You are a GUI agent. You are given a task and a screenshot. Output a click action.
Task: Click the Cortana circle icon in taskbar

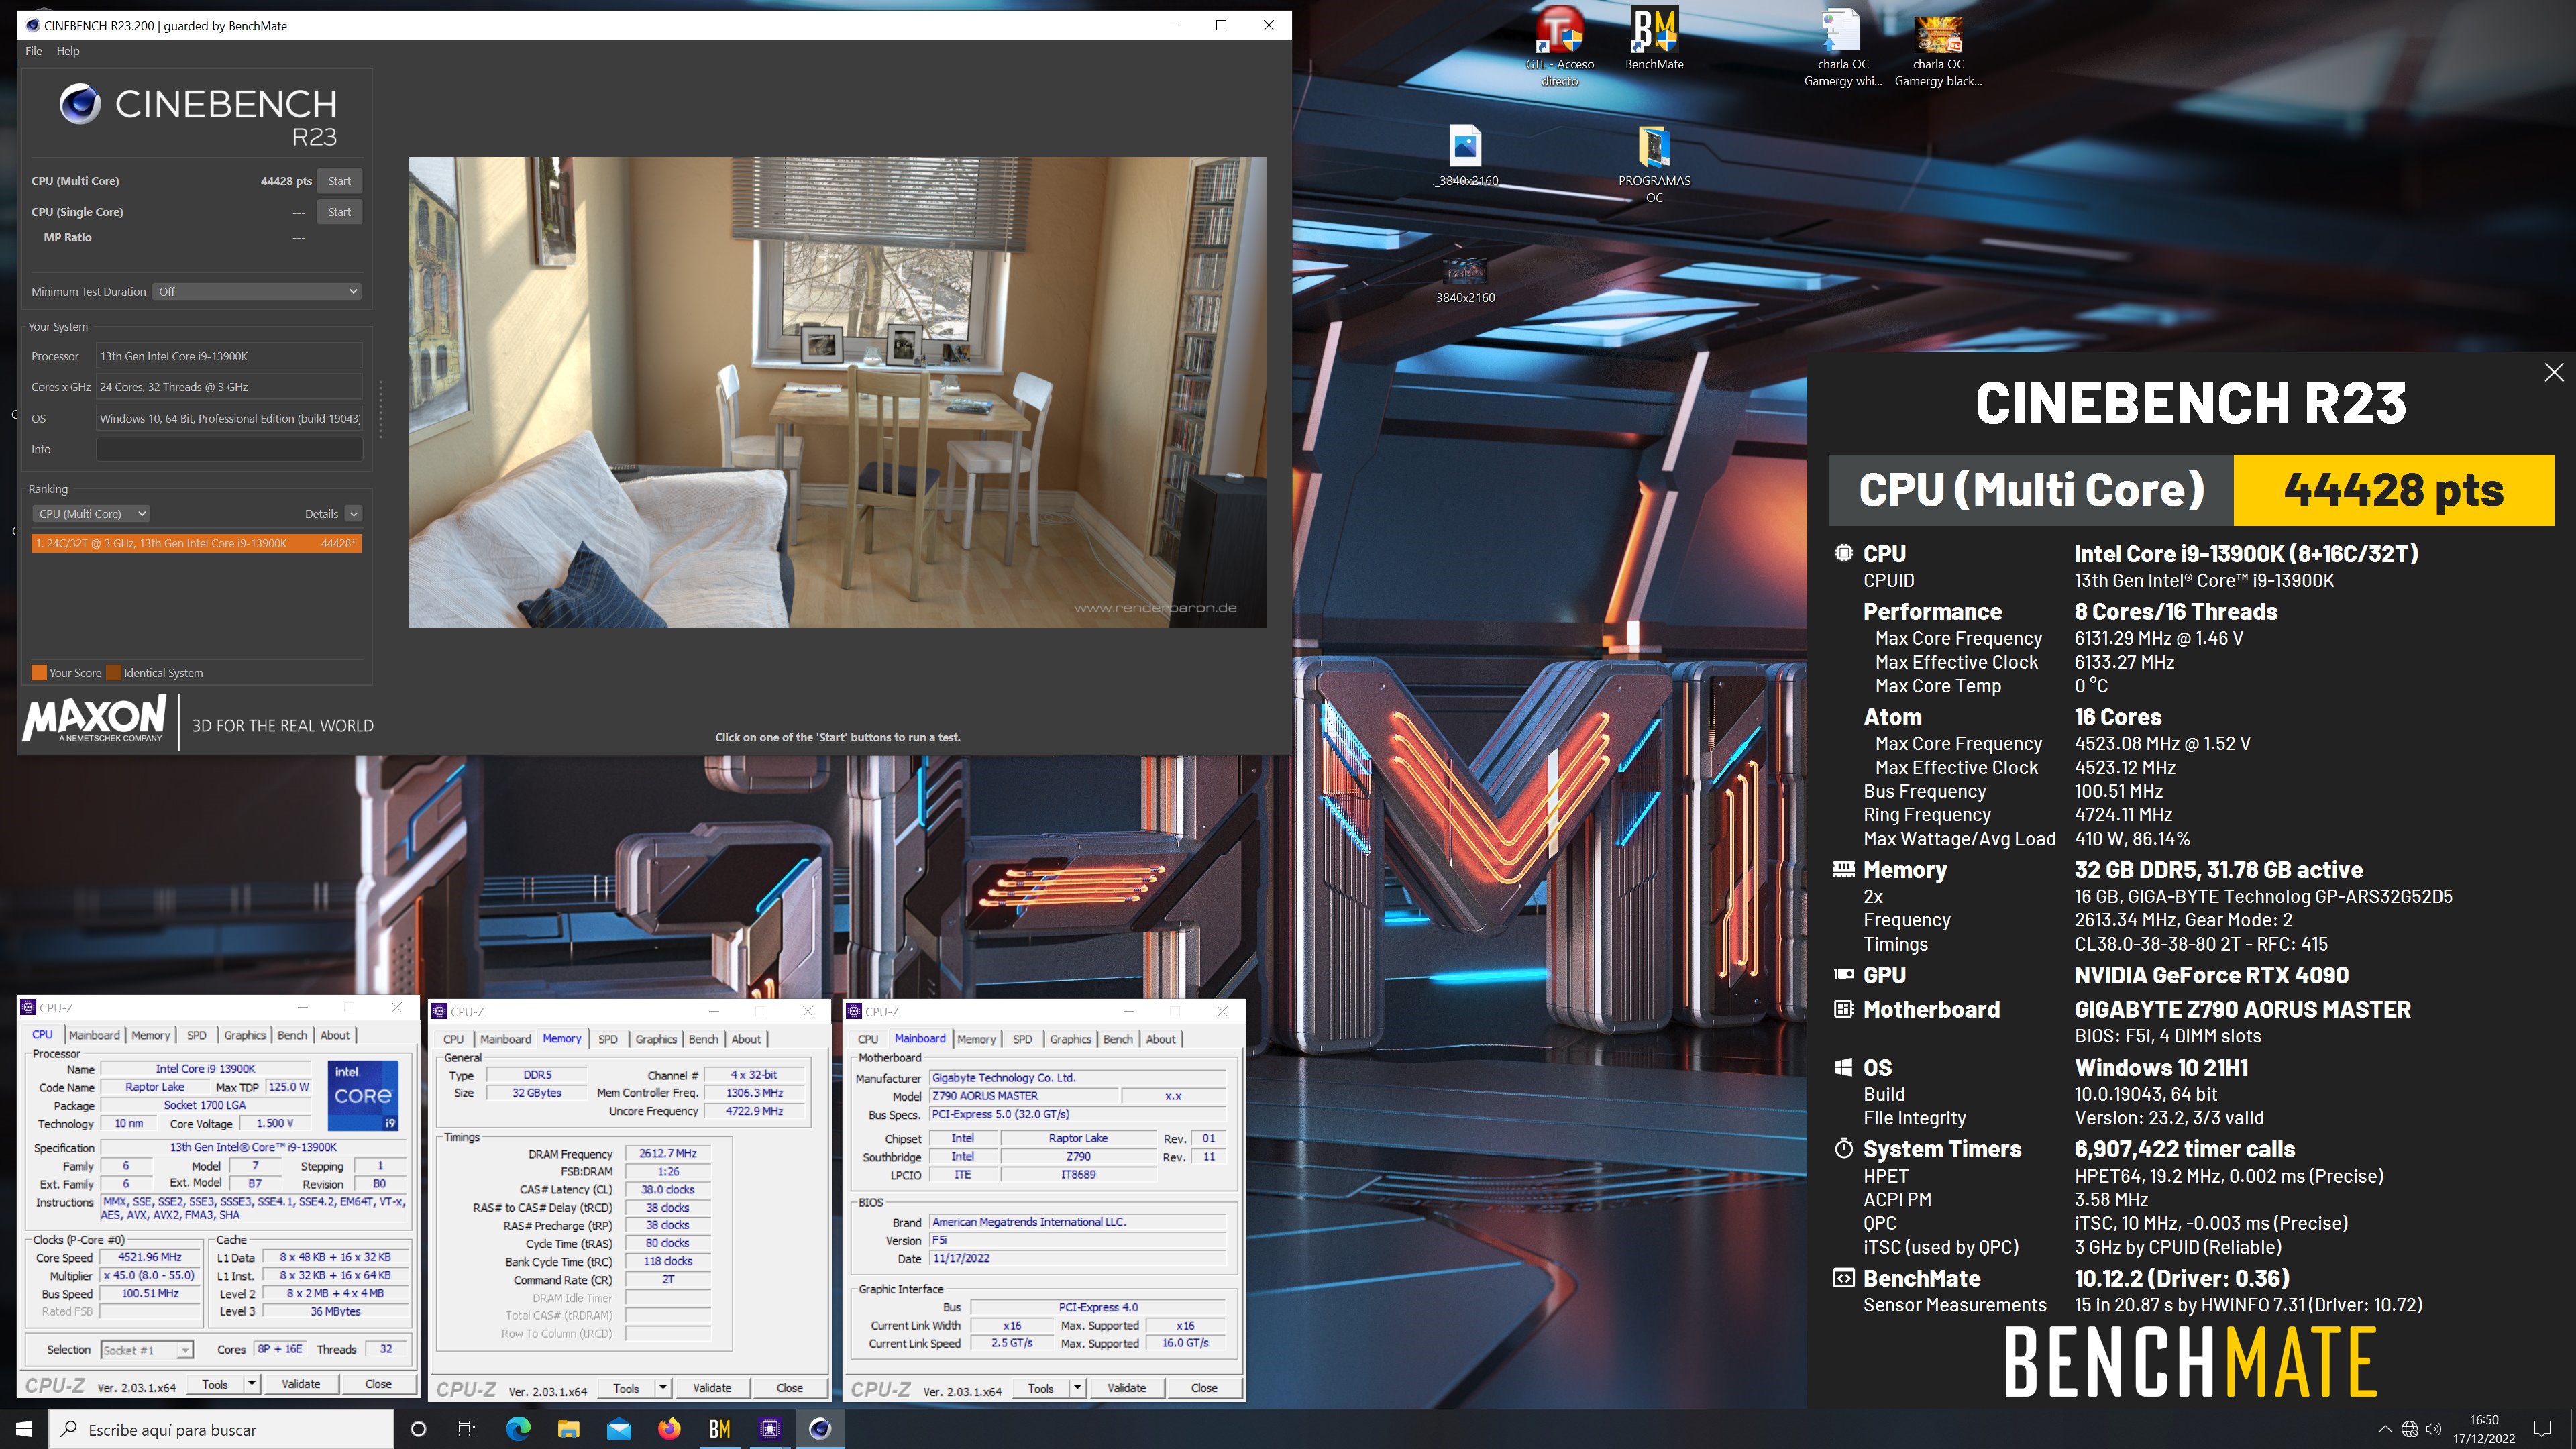coord(418,1429)
